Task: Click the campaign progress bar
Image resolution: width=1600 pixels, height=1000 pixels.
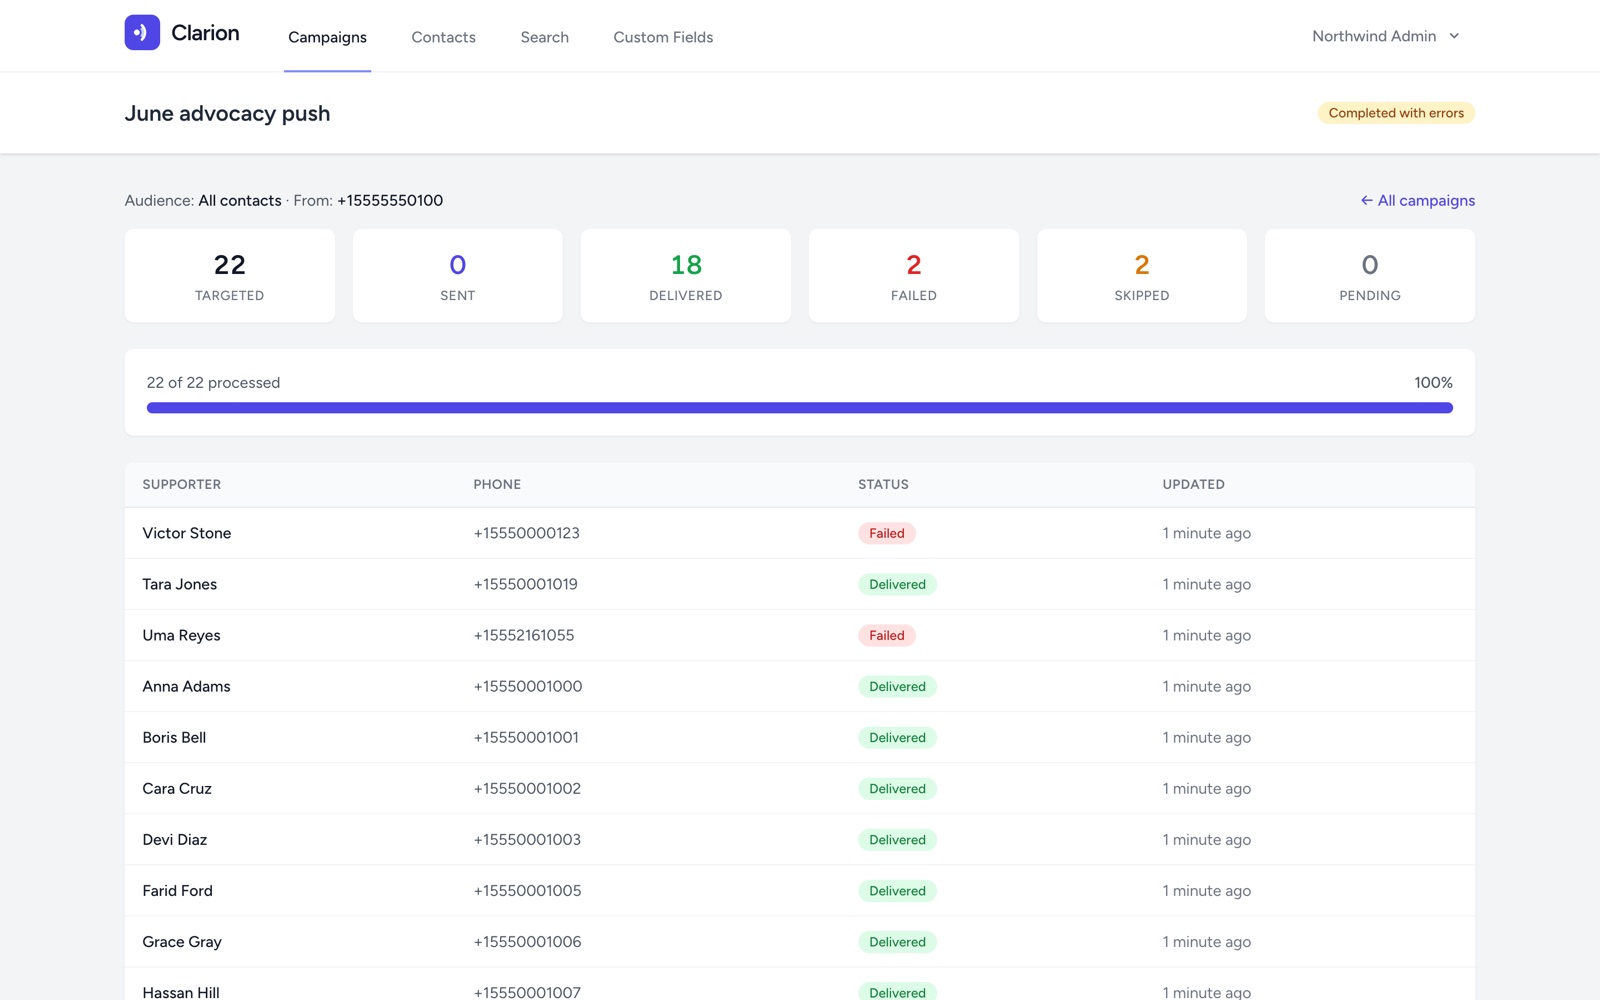Action: (x=799, y=408)
